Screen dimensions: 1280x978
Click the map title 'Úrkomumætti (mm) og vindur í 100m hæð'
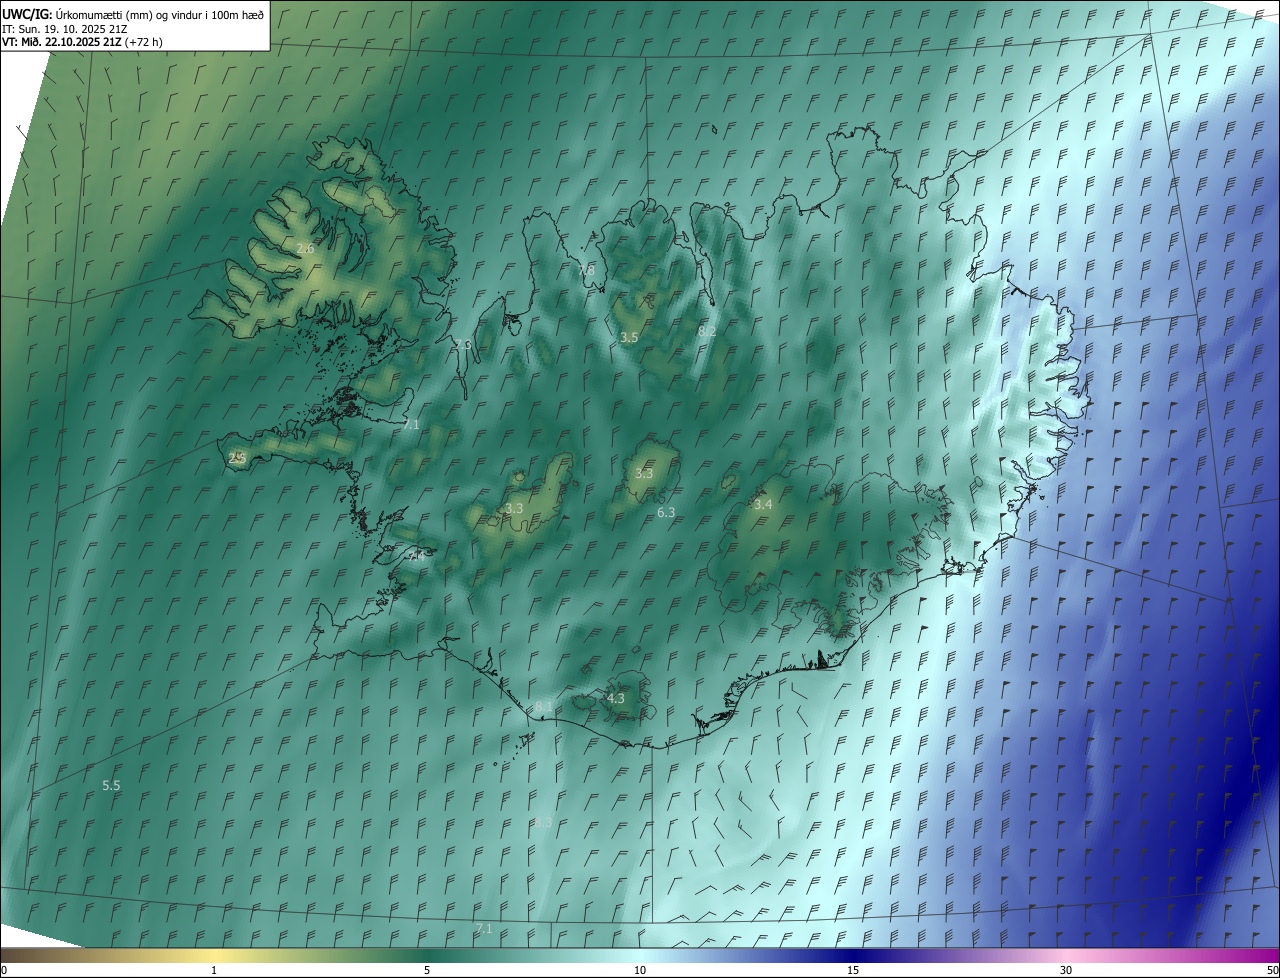coord(160,13)
